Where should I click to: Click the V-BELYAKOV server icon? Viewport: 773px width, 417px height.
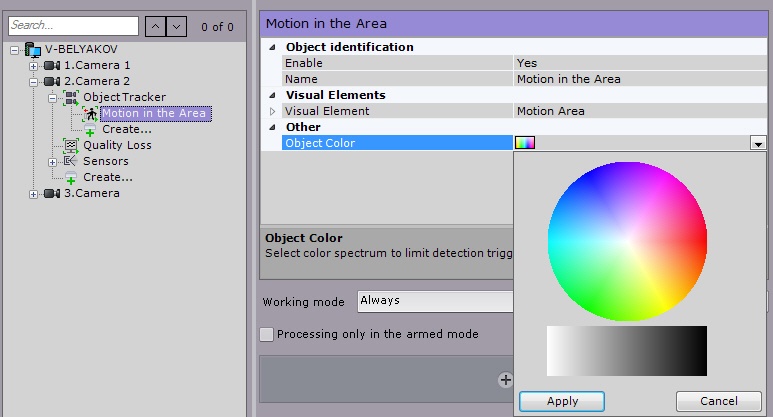point(33,49)
